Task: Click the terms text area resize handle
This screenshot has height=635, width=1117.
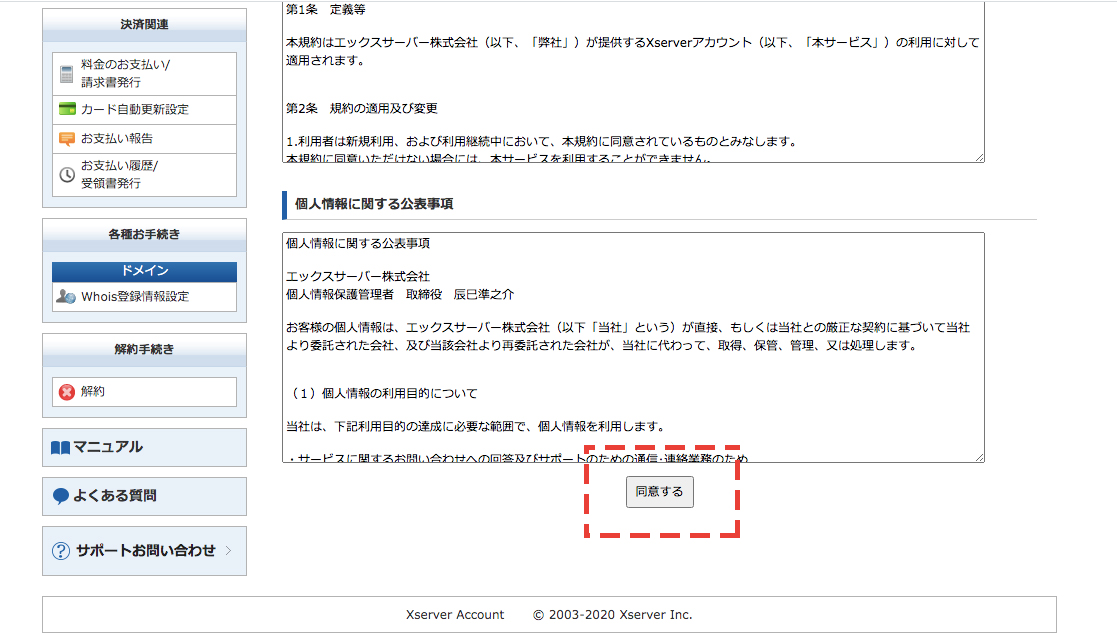Action: [x=979, y=157]
